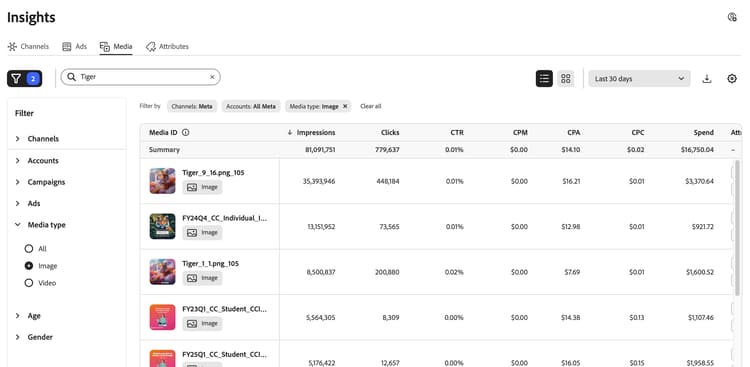This screenshot has width=750, height=367.
Task: Select the Image media type radio
Action: pyautogui.click(x=29, y=266)
